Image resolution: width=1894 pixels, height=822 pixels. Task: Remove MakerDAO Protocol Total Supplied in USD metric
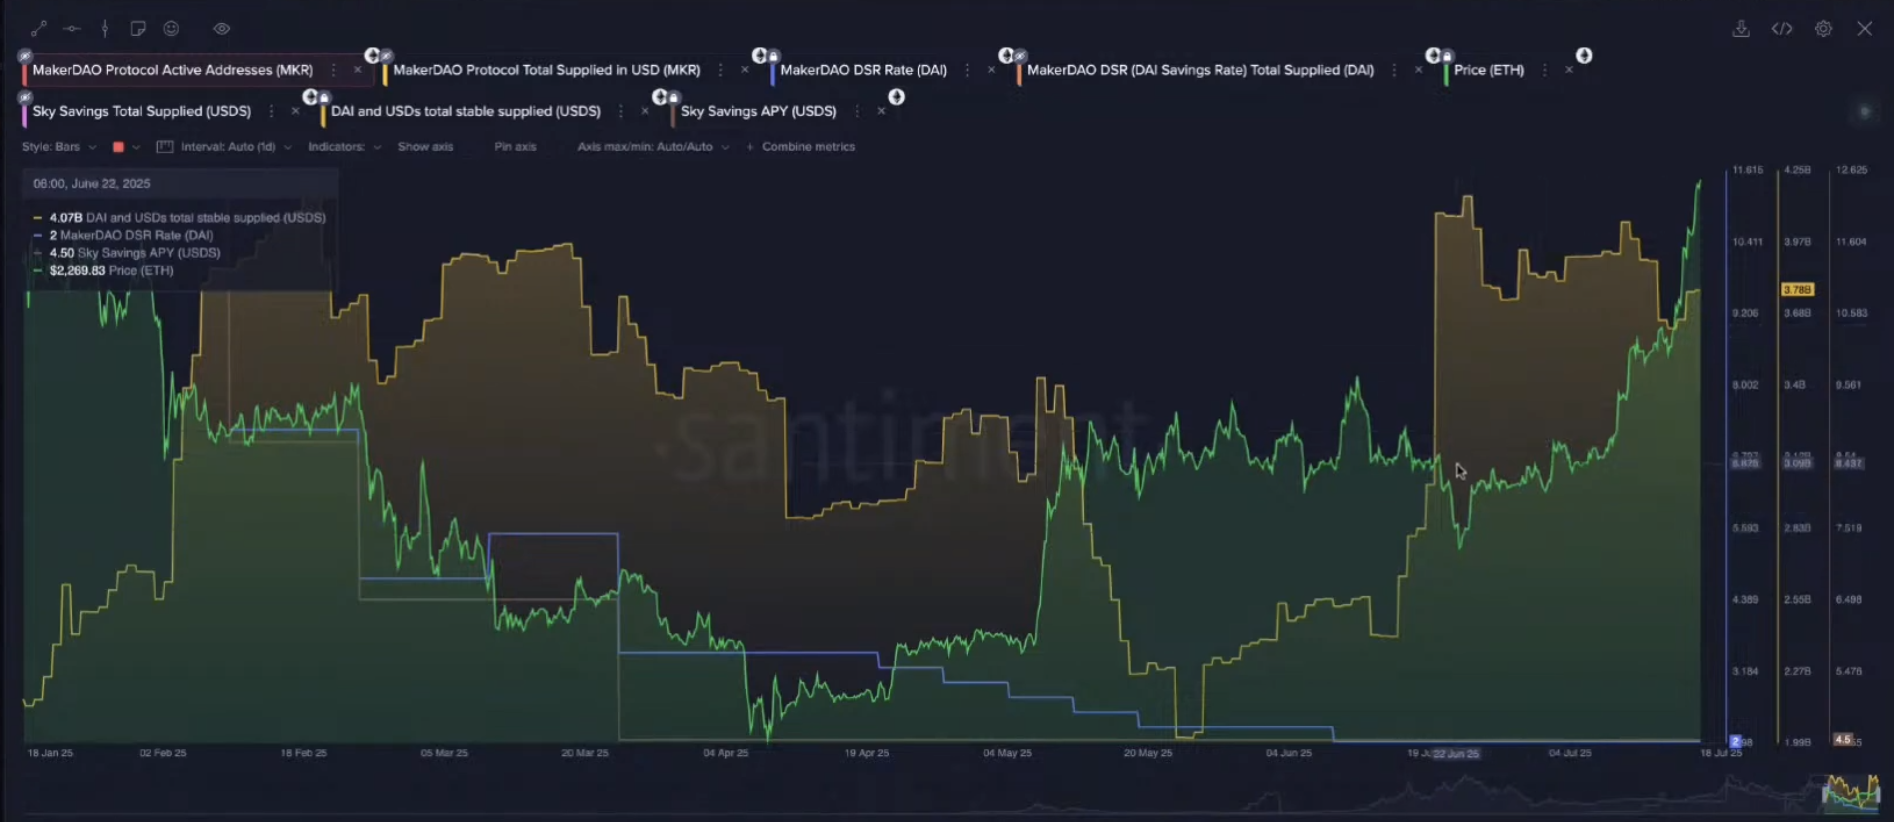tap(744, 70)
